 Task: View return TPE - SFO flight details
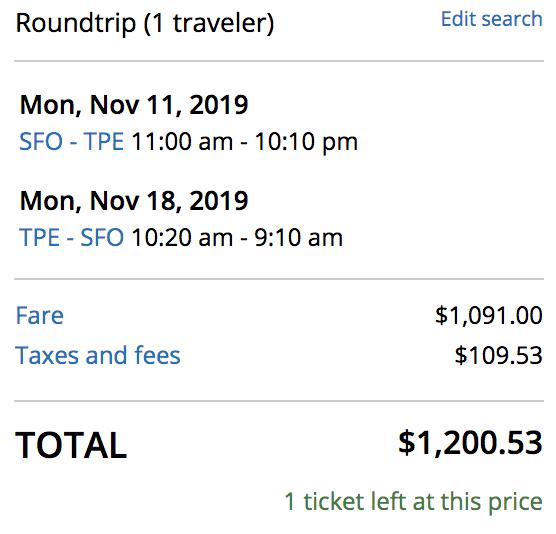click(71, 237)
